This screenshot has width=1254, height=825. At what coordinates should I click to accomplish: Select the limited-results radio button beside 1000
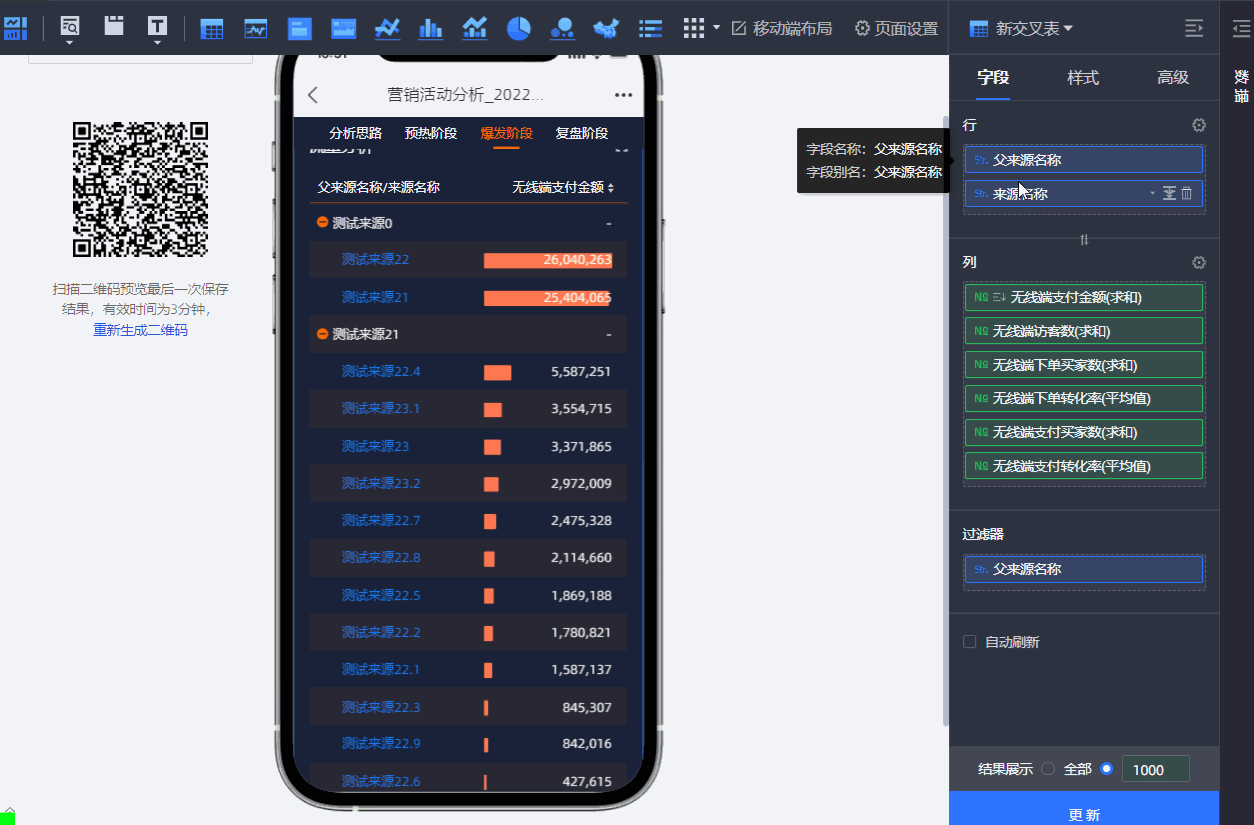point(1106,769)
